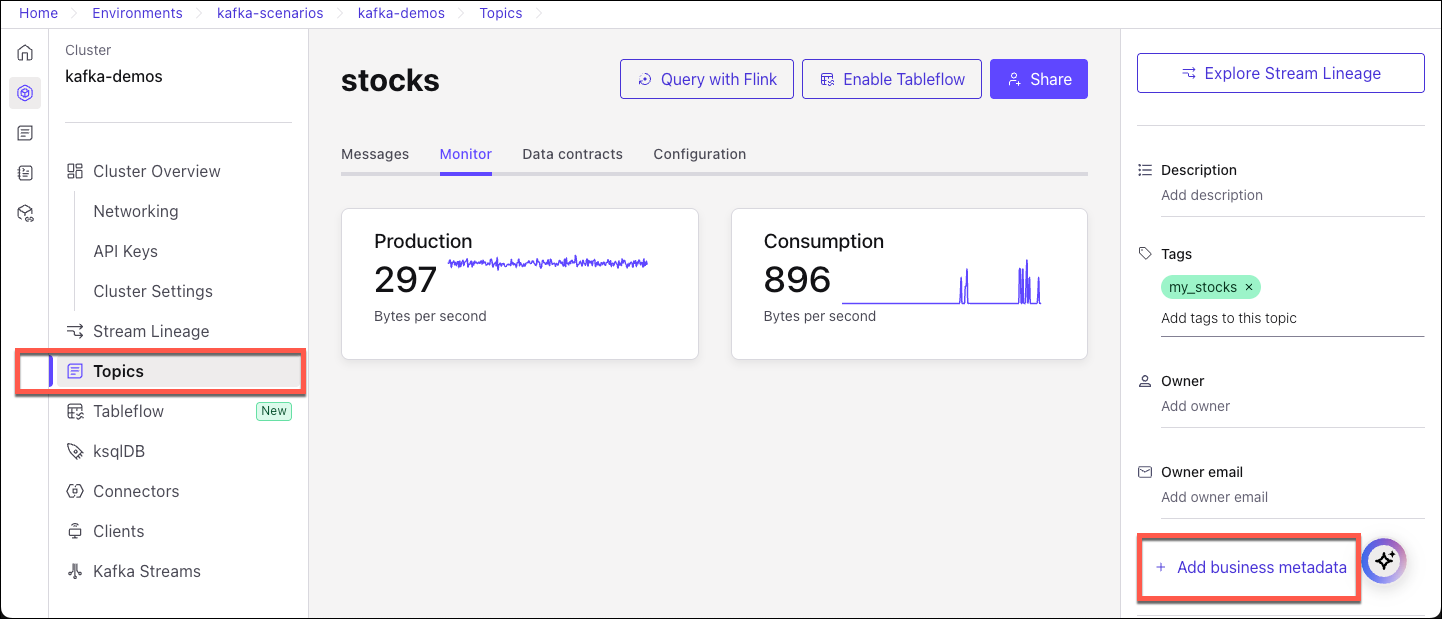Viewport: 1442px width, 619px height.
Task: Click the document icon below the cube icon
Action: [25, 132]
